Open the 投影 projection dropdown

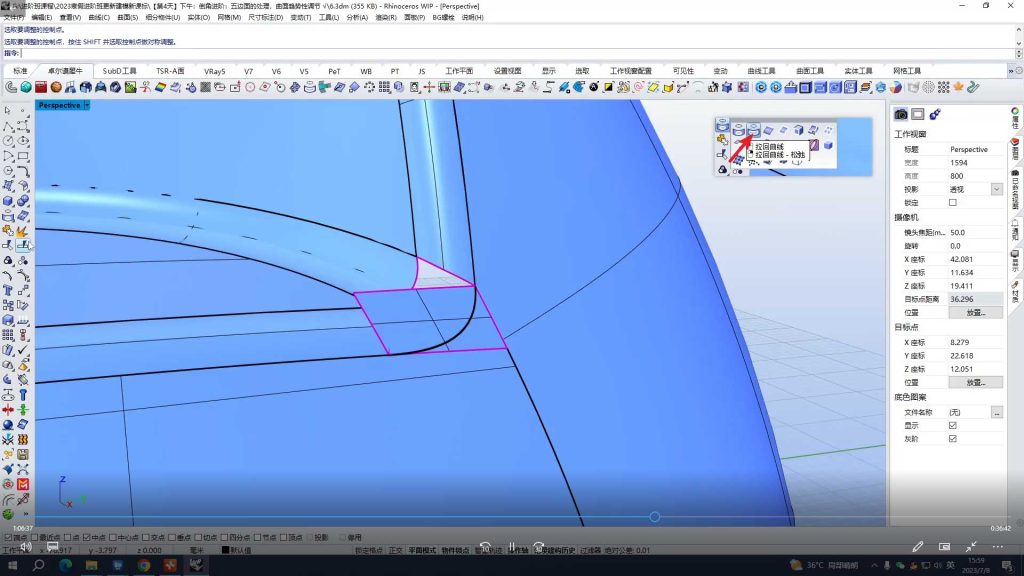[996, 189]
